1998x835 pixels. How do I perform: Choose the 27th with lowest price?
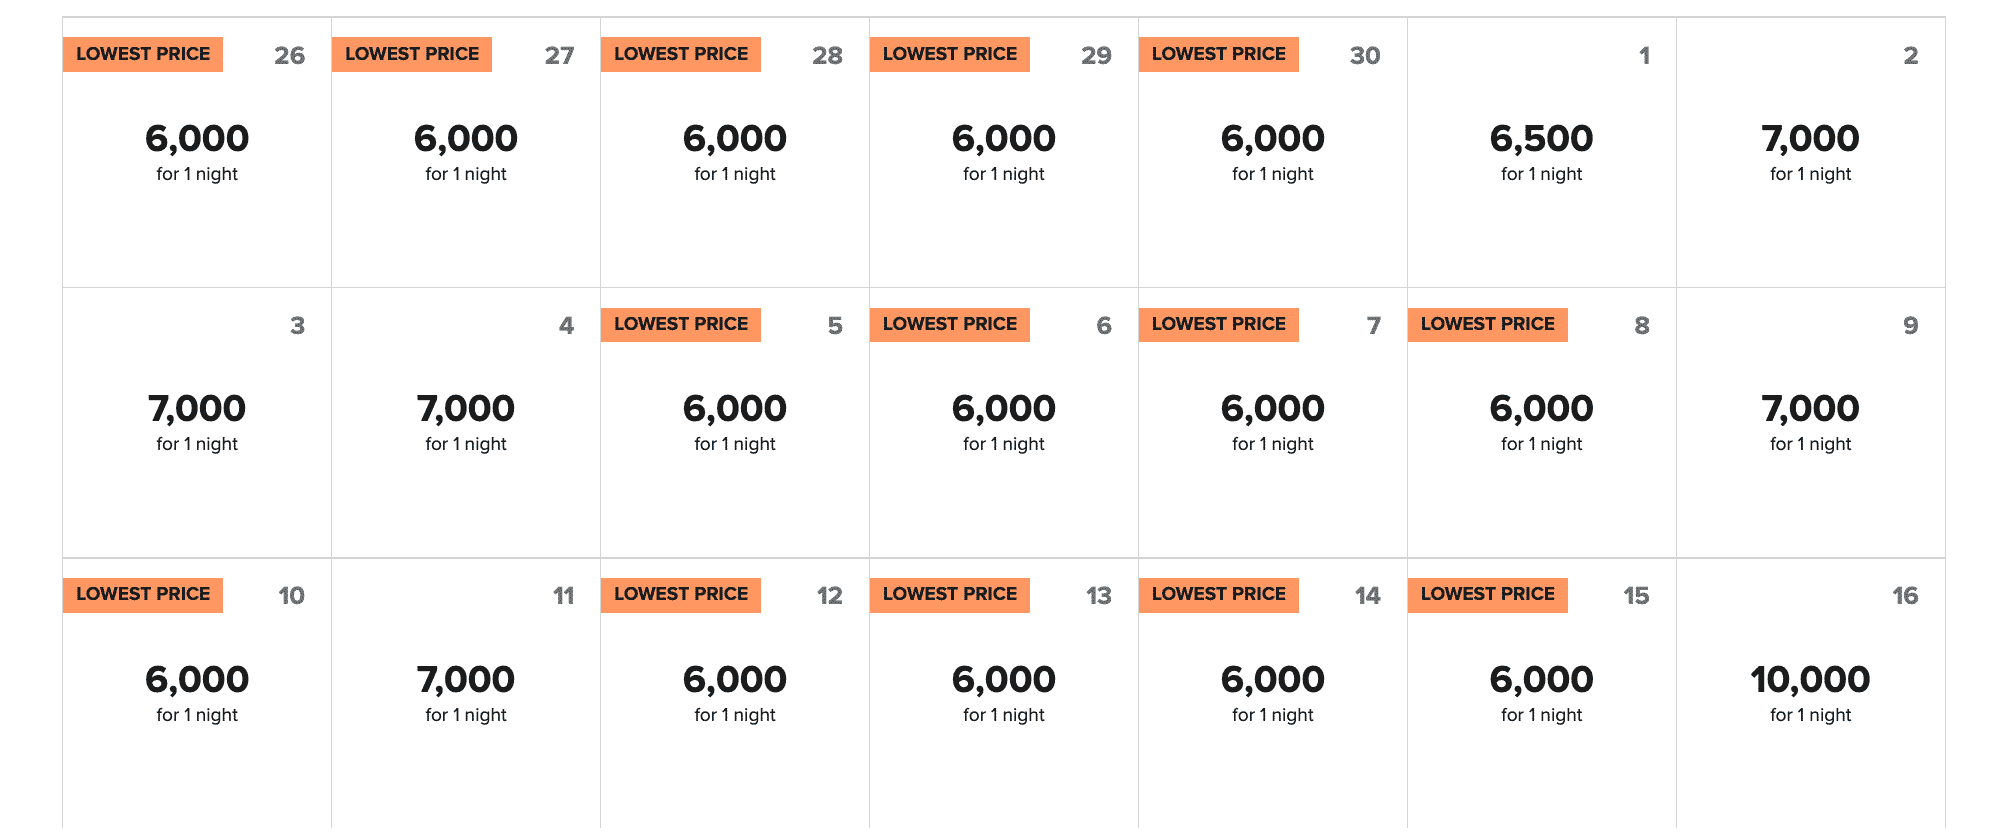pyautogui.click(x=465, y=152)
